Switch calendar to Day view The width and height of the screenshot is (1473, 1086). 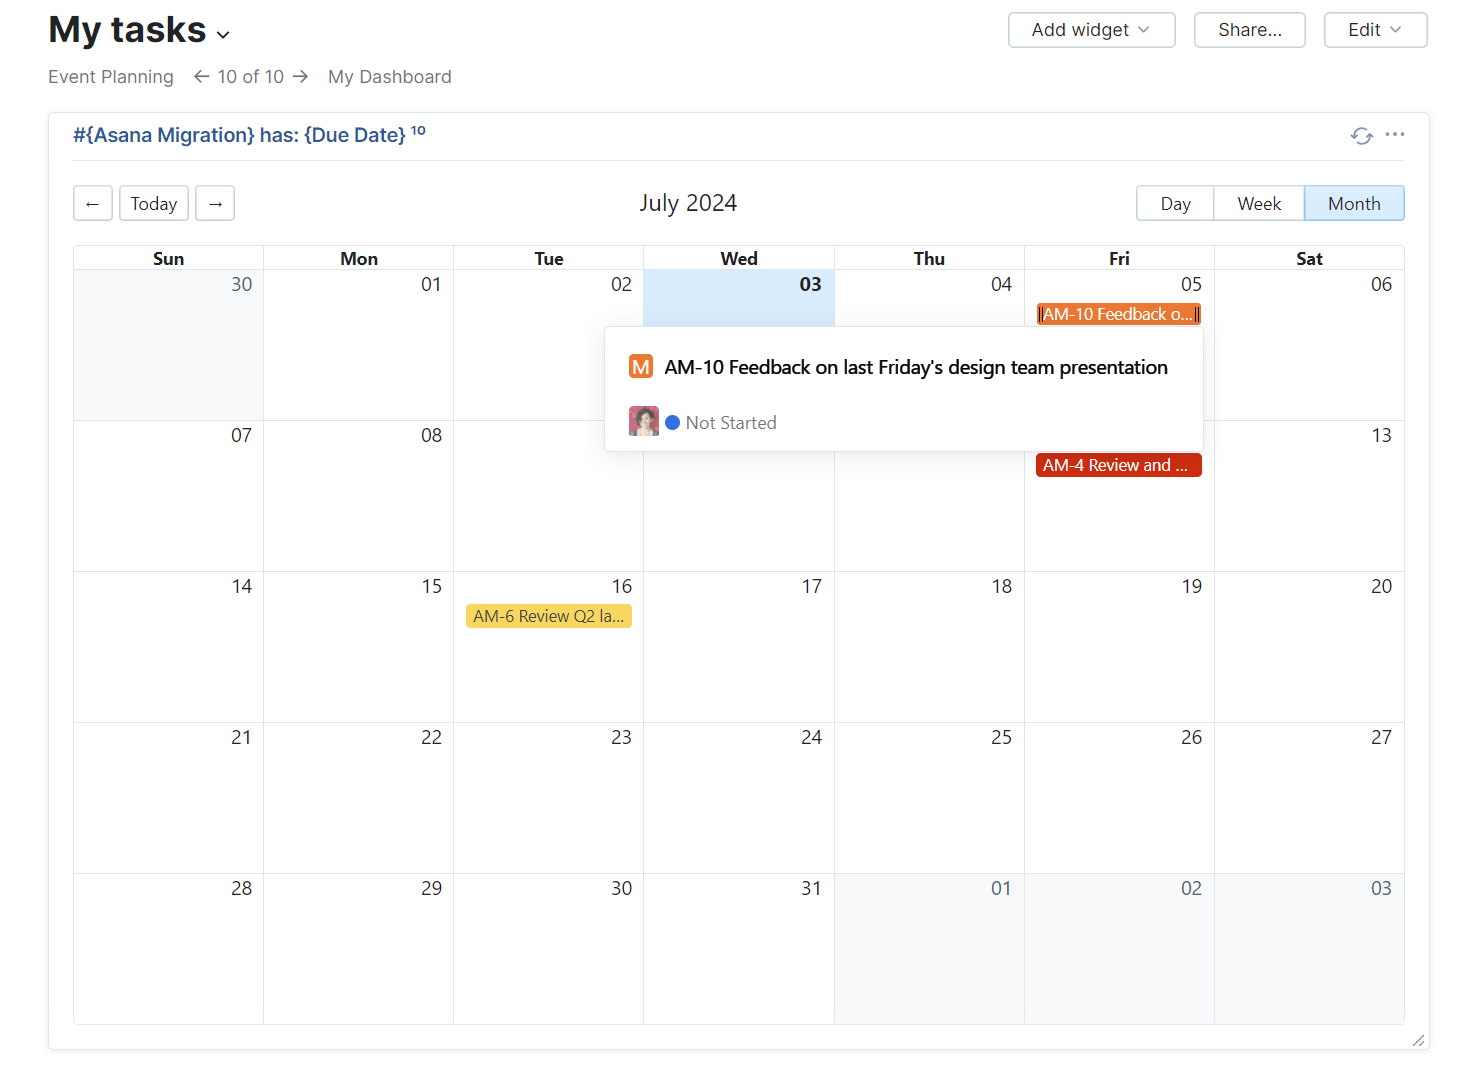[x=1175, y=204]
